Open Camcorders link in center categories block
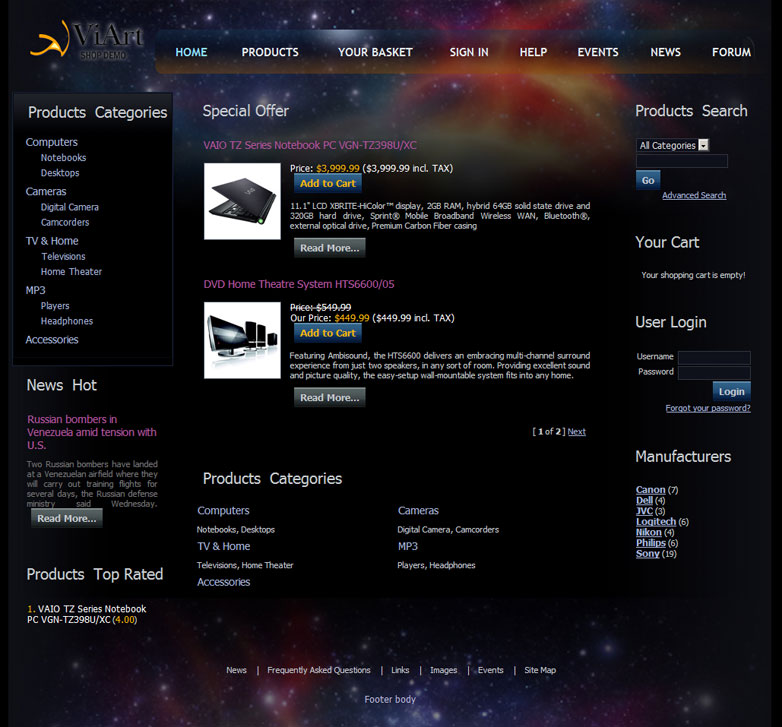Image resolution: width=782 pixels, height=727 pixels. (477, 530)
